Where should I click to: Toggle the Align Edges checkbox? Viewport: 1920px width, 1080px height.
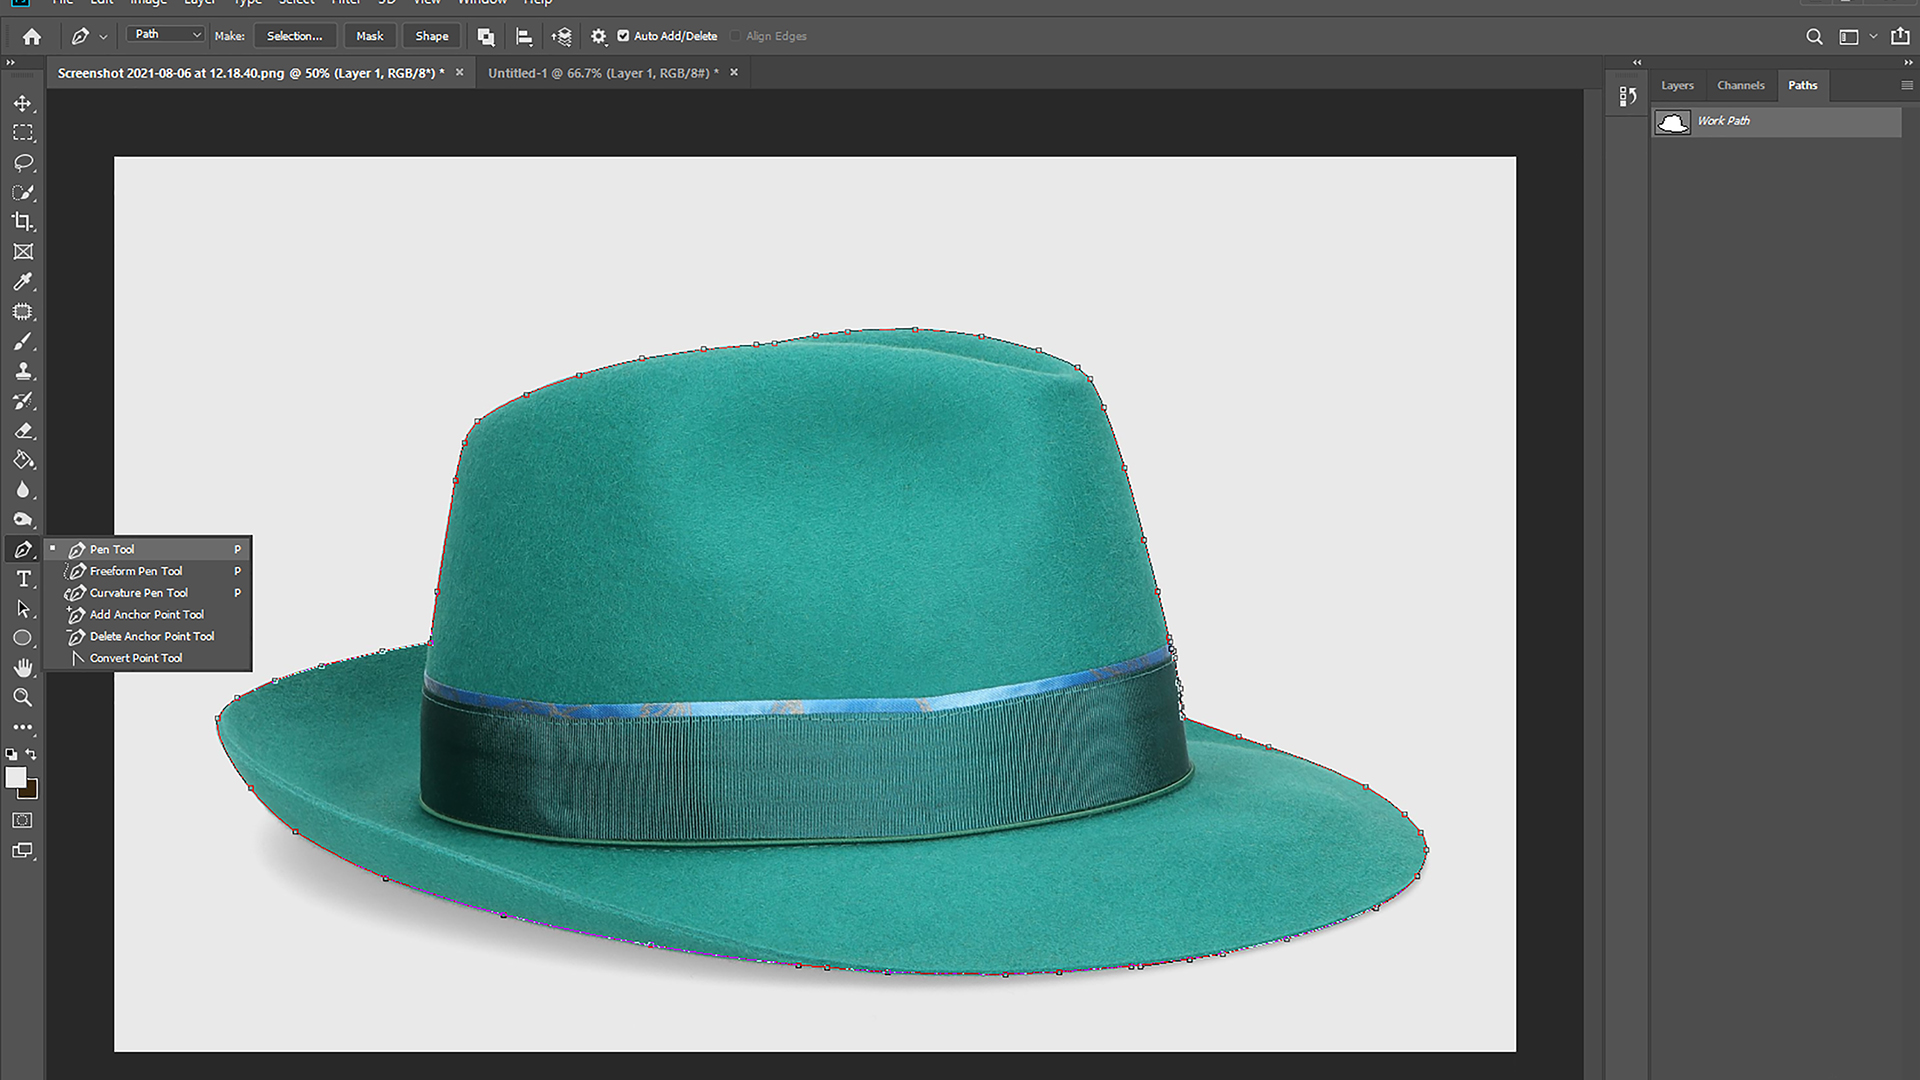click(x=736, y=36)
